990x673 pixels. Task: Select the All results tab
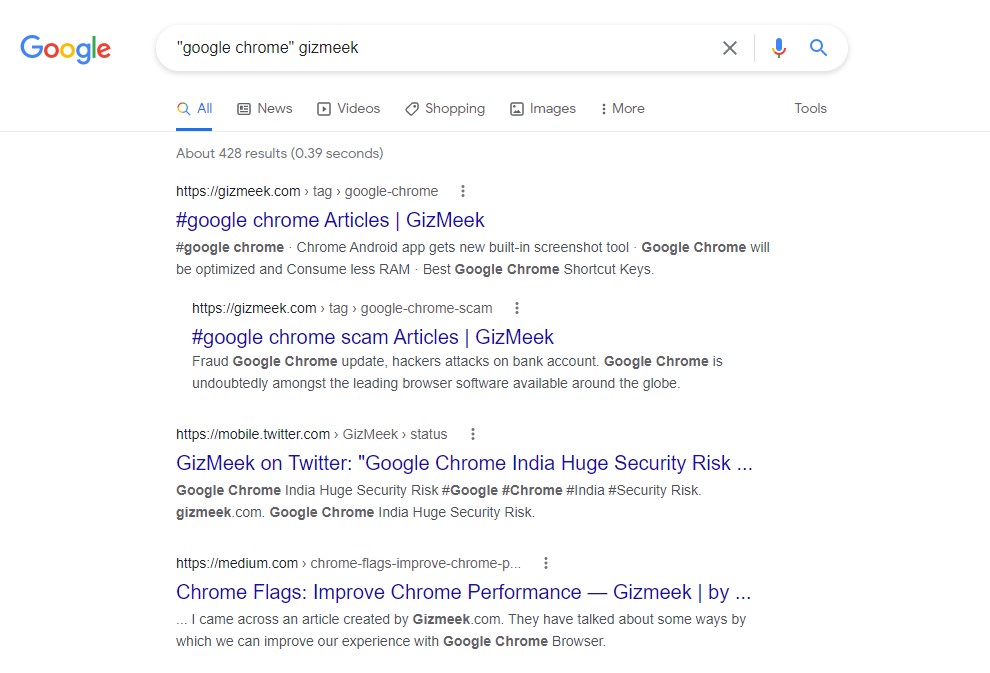[195, 109]
